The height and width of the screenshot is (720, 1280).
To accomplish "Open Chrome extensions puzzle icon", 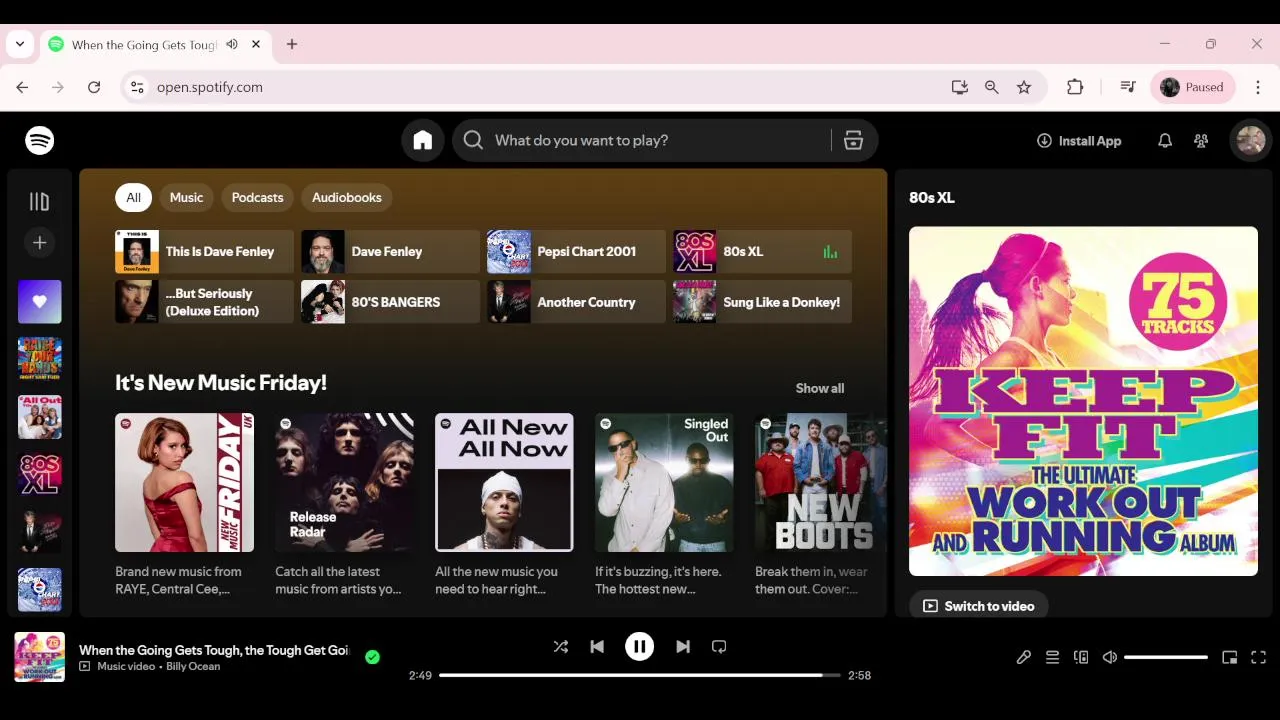I will pyautogui.click(x=1075, y=87).
